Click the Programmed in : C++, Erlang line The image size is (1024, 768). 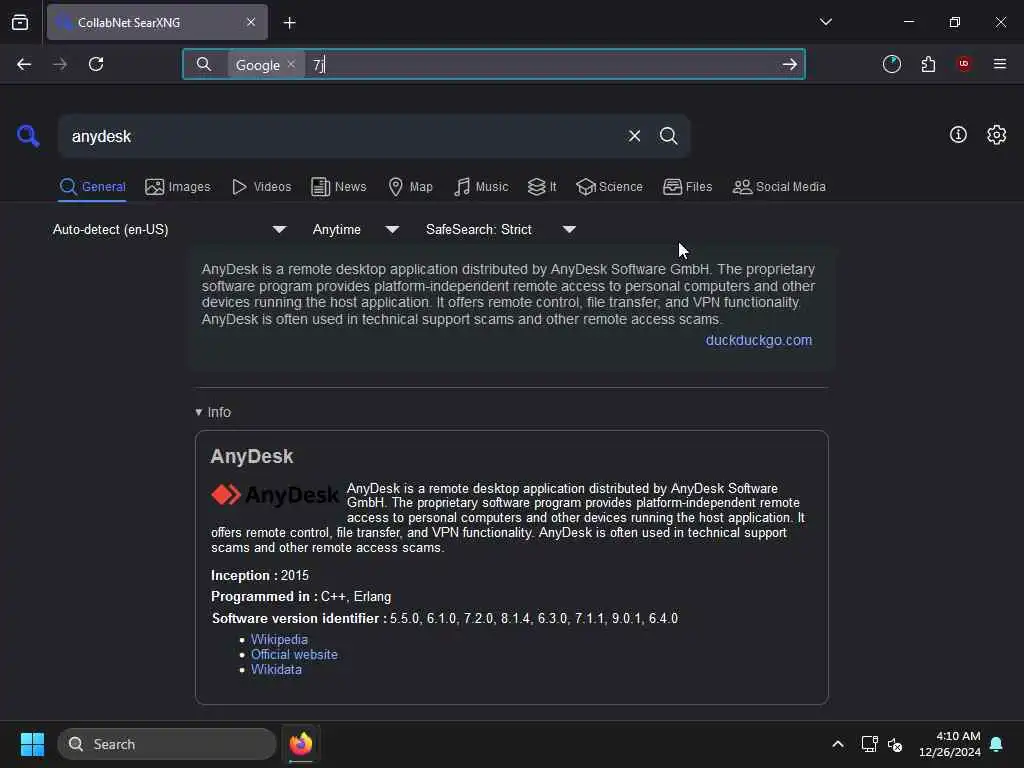click(301, 596)
